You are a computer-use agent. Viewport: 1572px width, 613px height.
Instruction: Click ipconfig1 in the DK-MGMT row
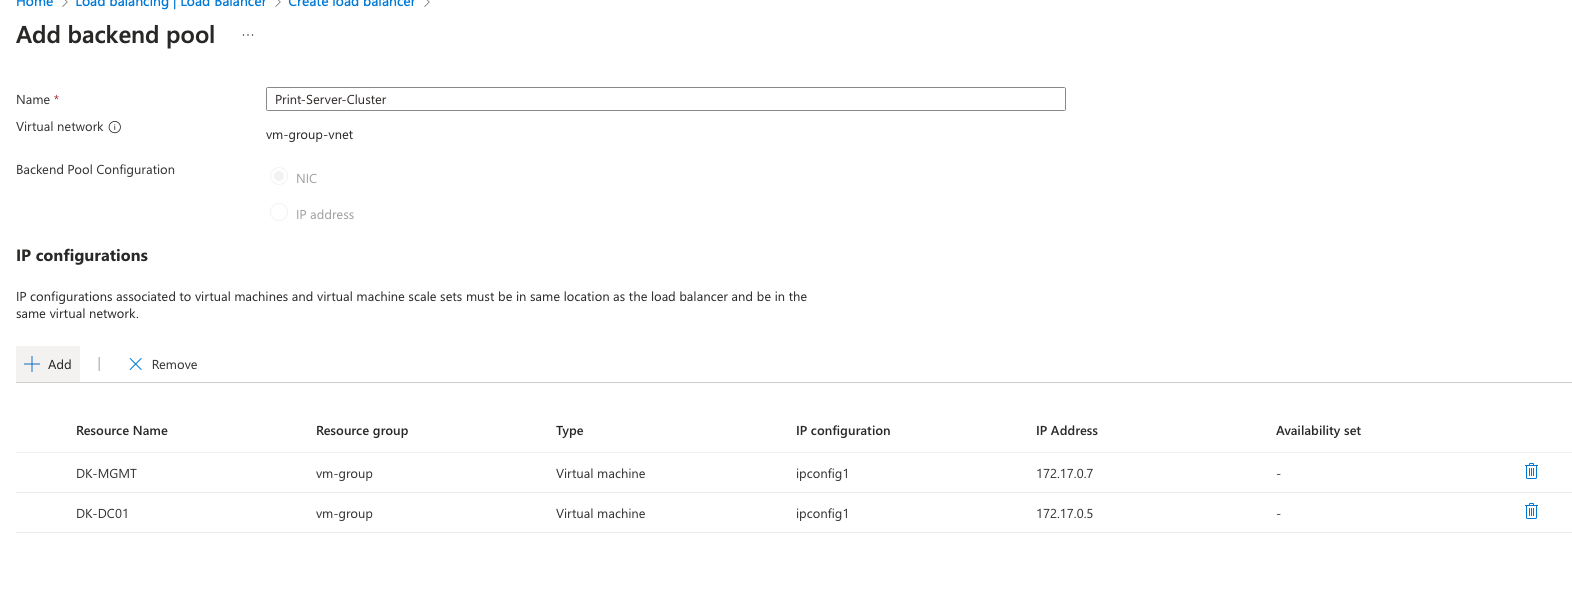coord(822,474)
